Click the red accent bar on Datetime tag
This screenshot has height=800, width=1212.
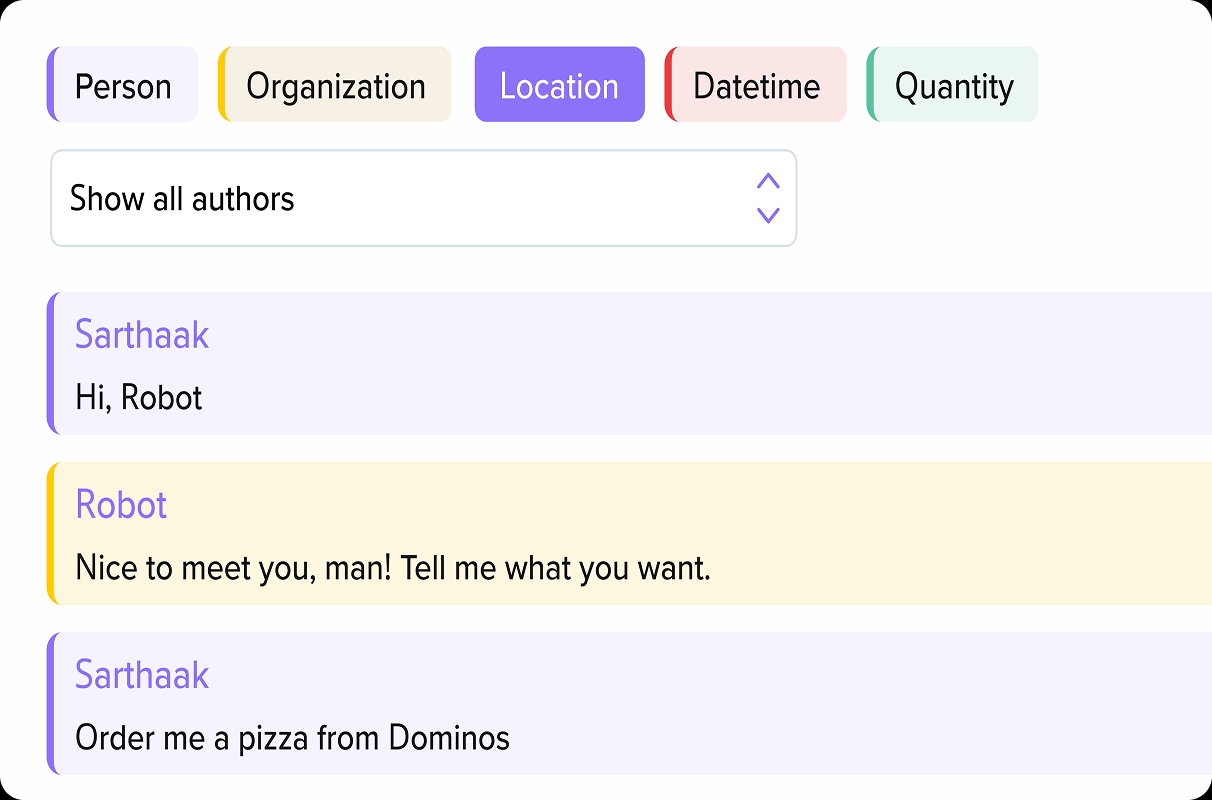coord(669,85)
